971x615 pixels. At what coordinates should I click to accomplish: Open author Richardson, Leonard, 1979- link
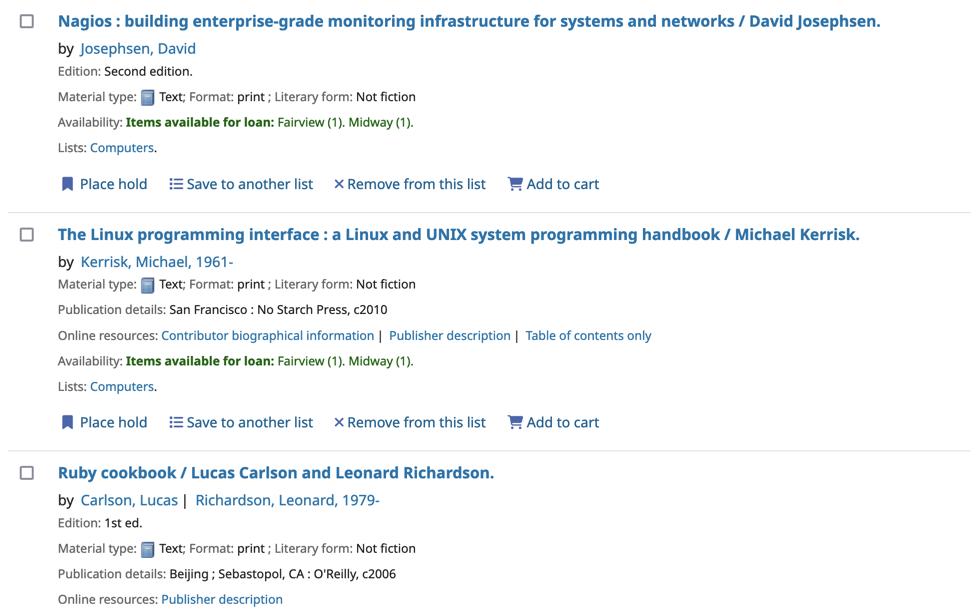[x=287, y=500]
